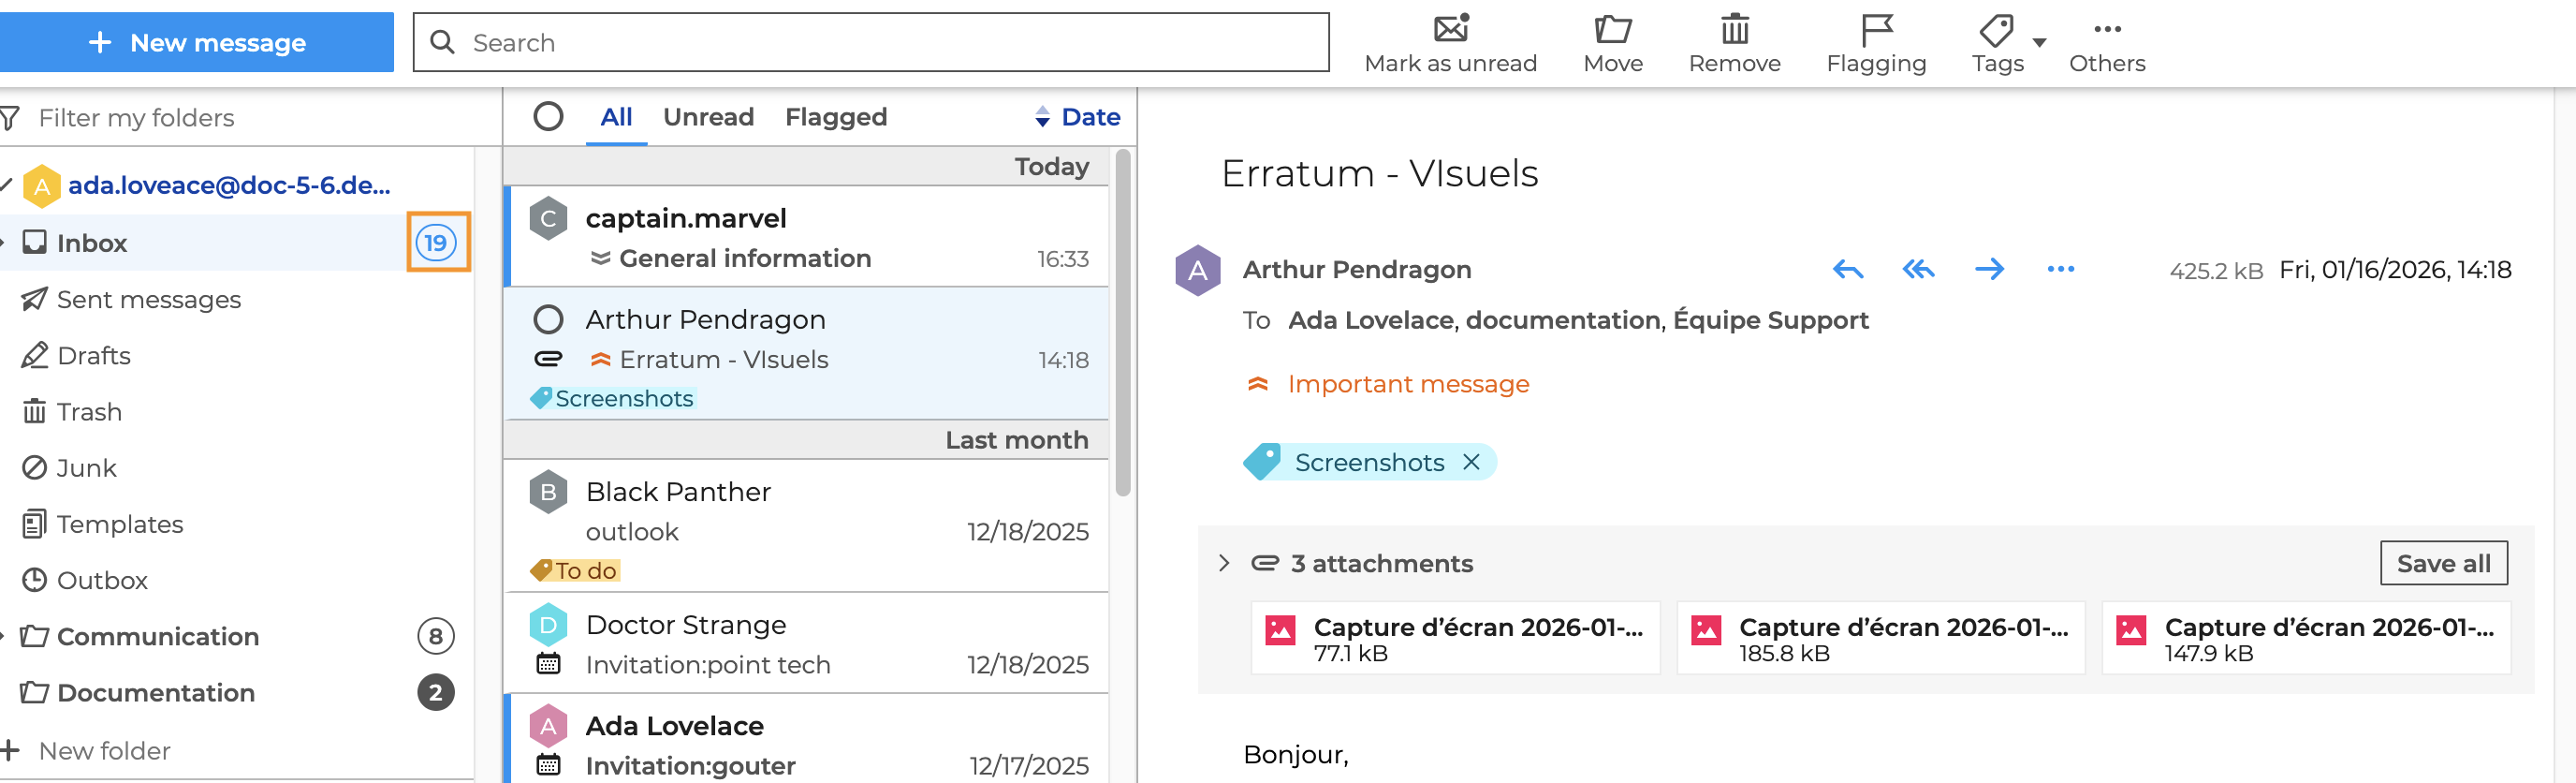Open the three-dot more actions in message header

2060,269
